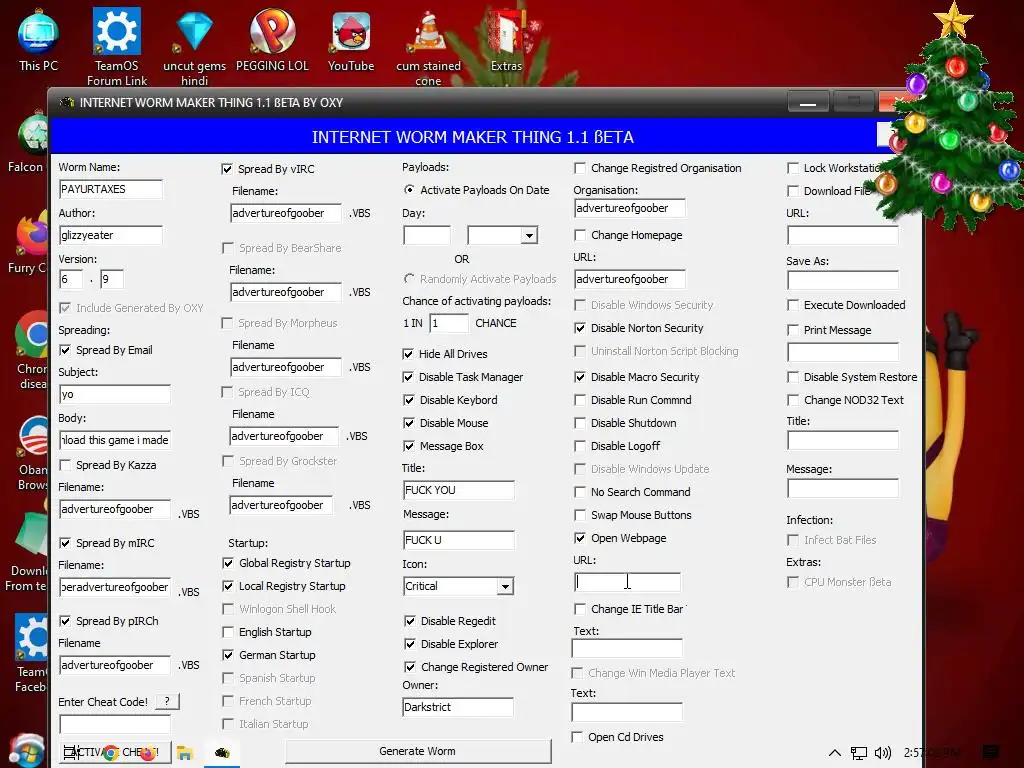Open TeamOS Forum Link desktop shortcut
Image resolution: width=1024 pixels, height=768 pixels.
point(117,46)
